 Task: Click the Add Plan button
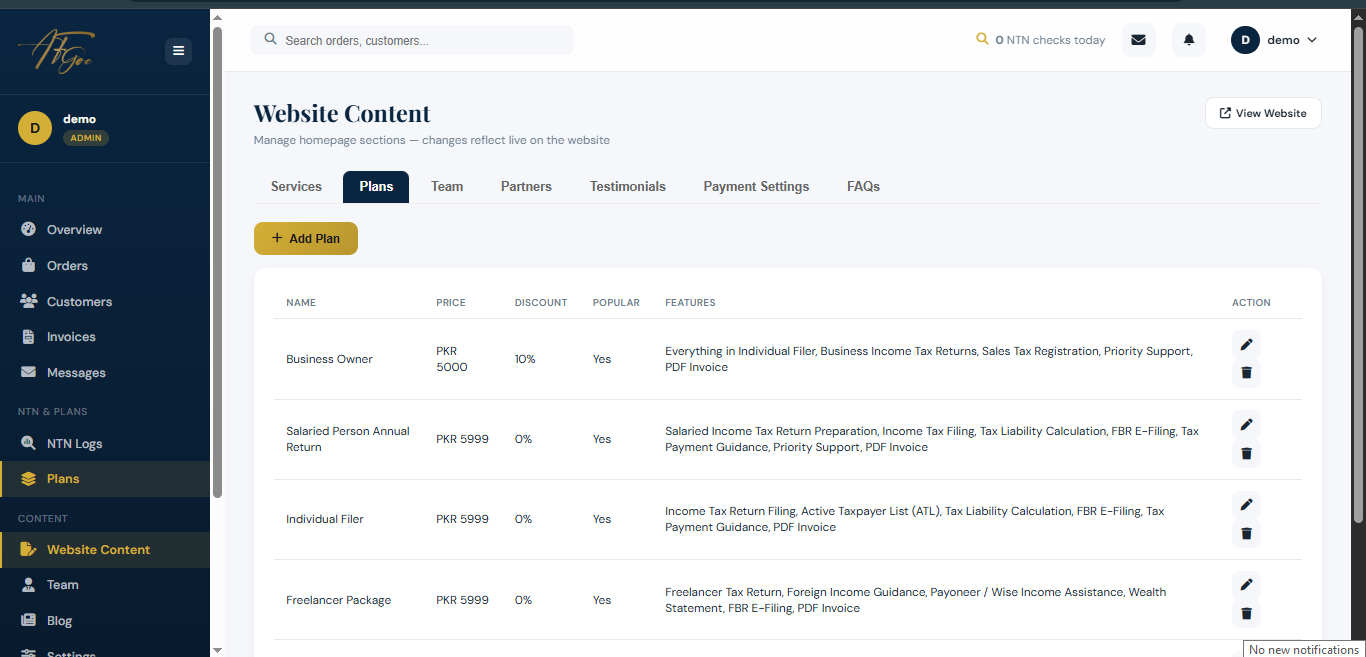tap(306, 239)
